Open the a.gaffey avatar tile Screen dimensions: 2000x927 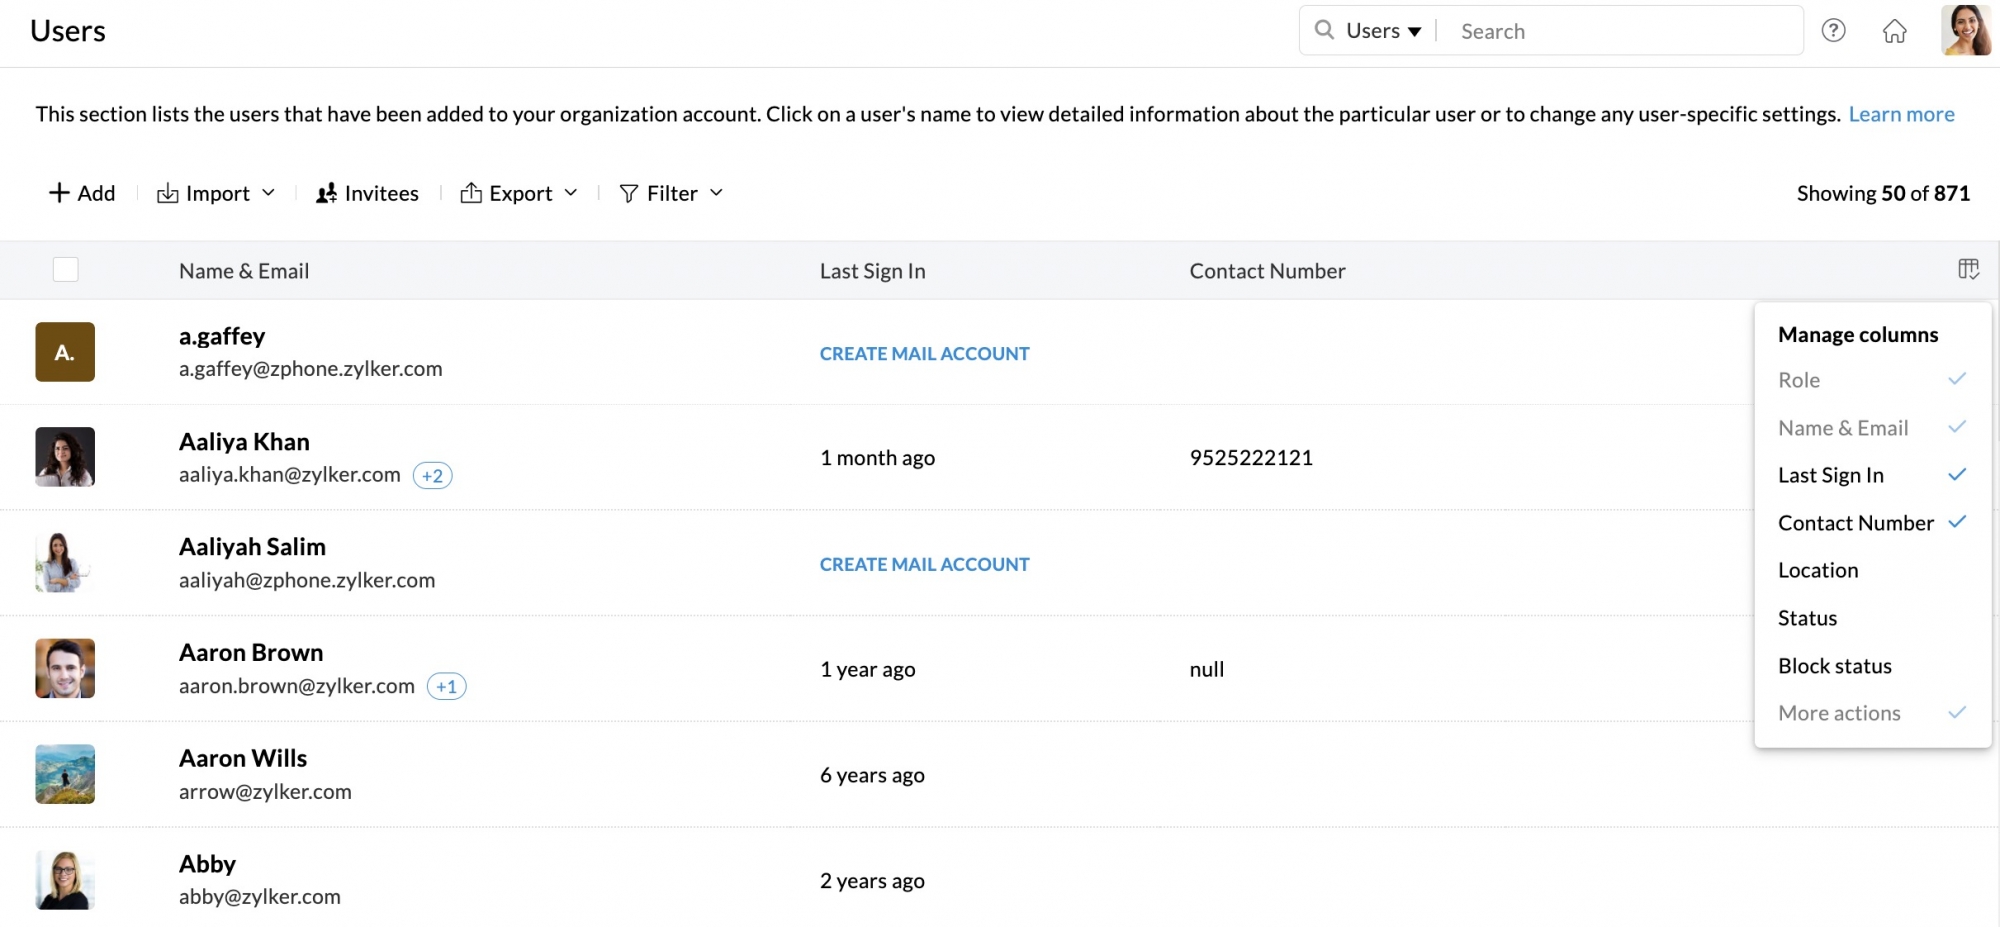click(x=65, y=352)
